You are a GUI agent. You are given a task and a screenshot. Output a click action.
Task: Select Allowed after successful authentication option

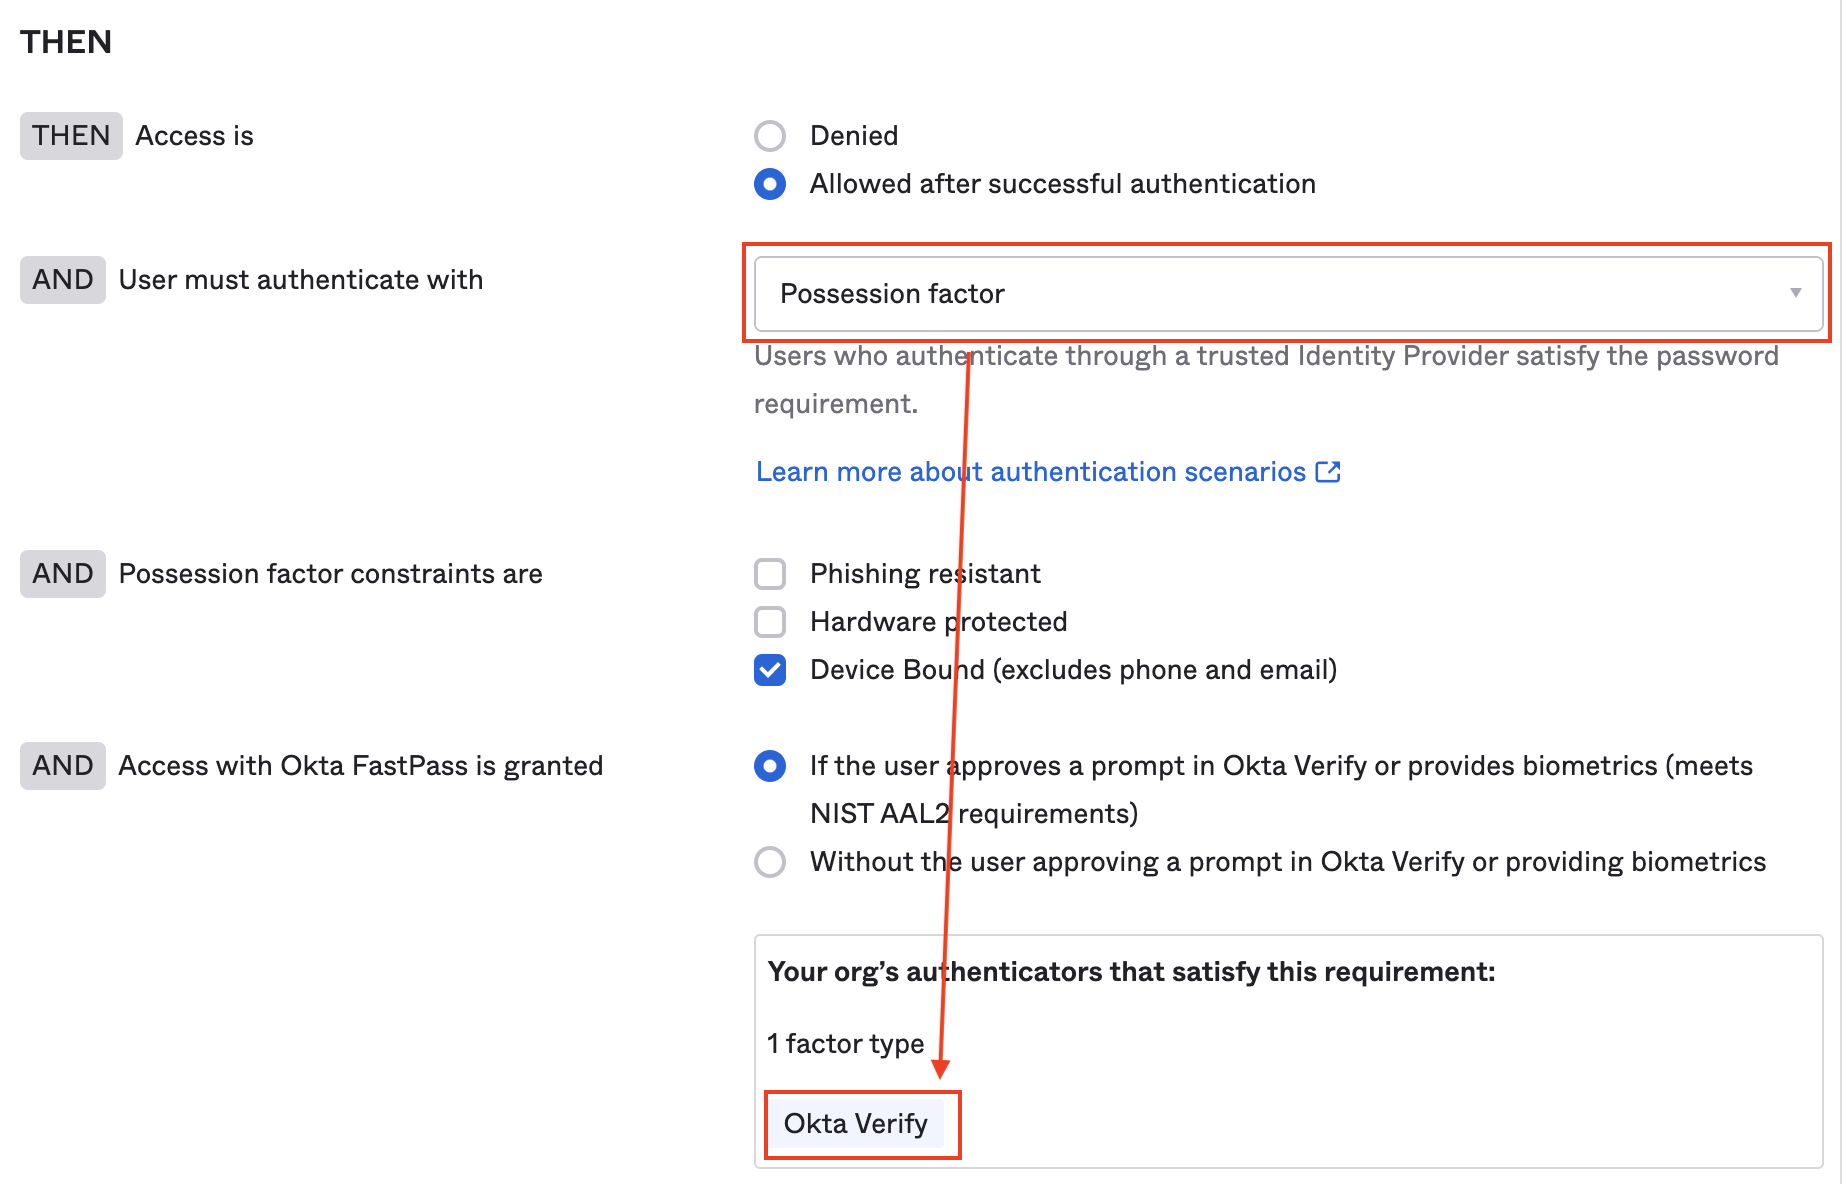[x=770, y=184]
